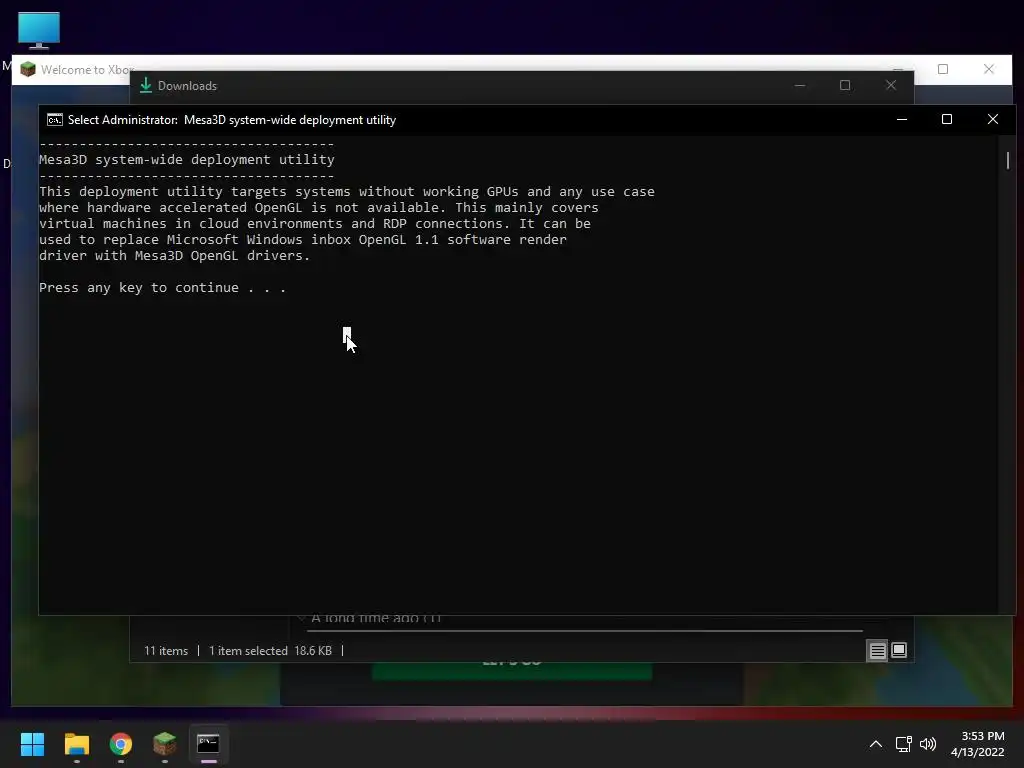Minimize the Downloads window
This screenshot has width=1024, height=768.
click(x=800, y=86)
